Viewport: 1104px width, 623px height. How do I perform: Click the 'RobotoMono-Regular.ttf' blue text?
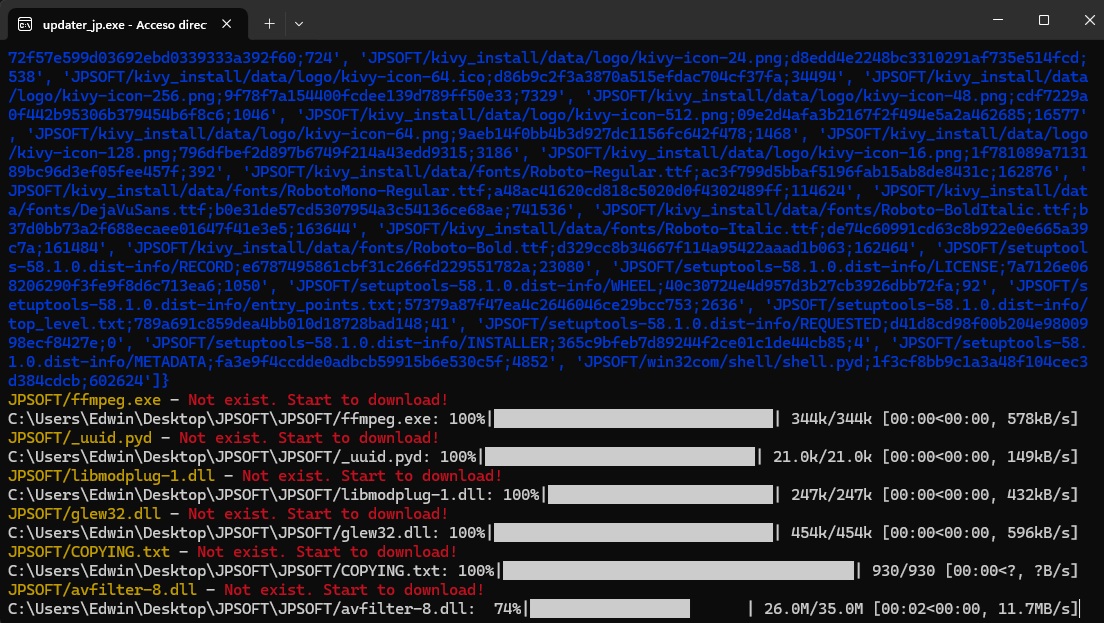pos(387,191)
